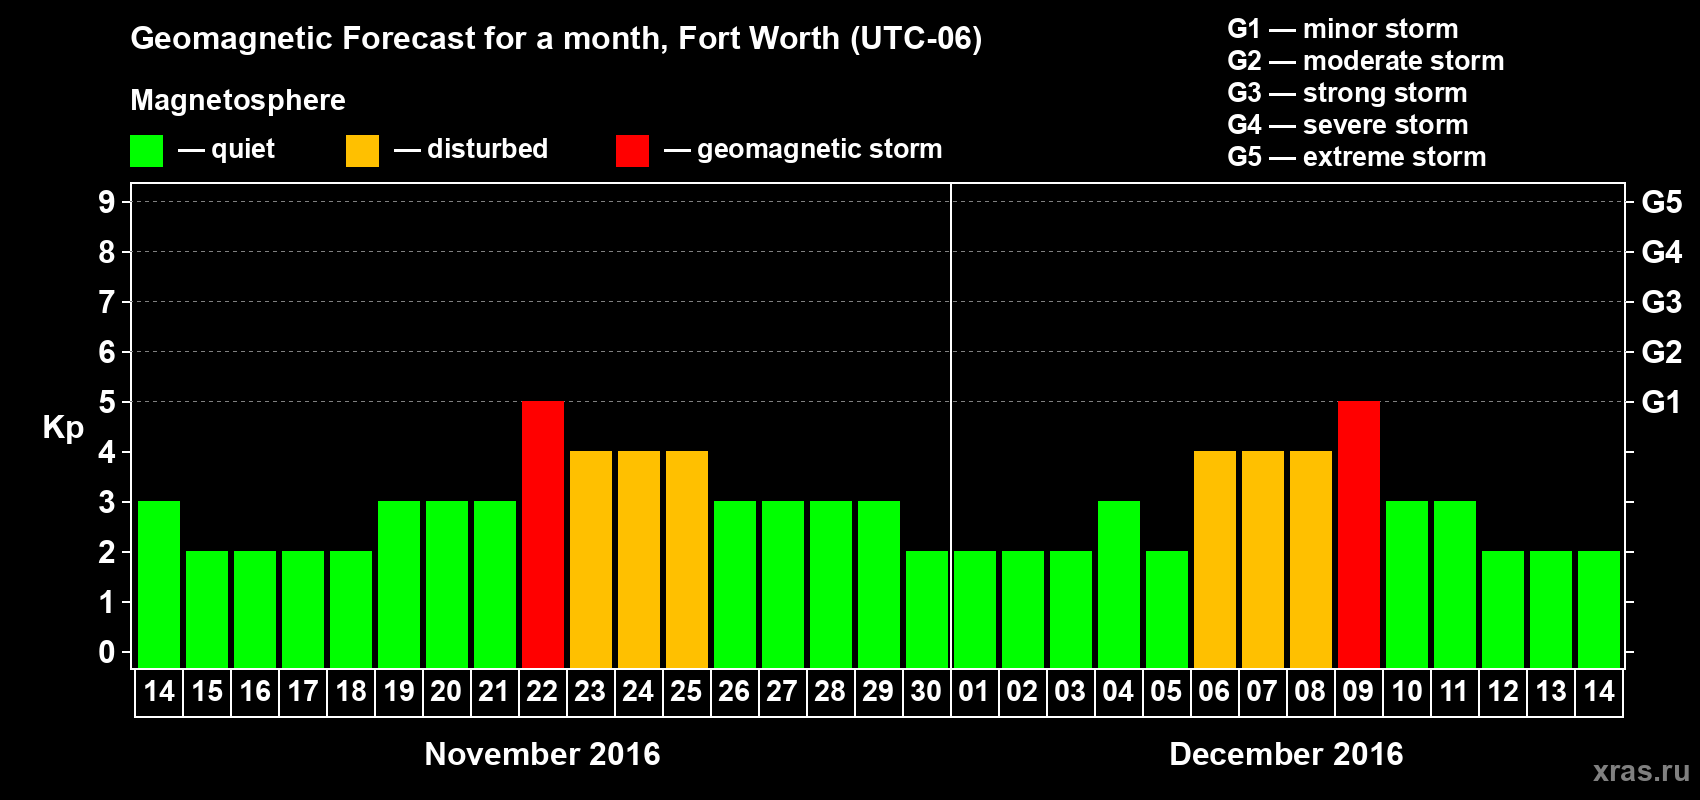This screenshot has height=800, width=1700.
Task: Click 'G3 — strong storm' legend text
Action: 1348,93
